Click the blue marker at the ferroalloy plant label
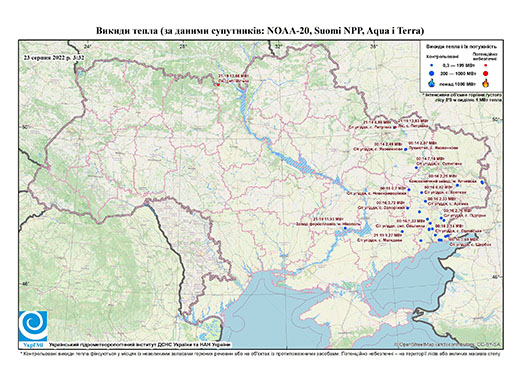The image size is (520, 368). [x=345, y=228]
